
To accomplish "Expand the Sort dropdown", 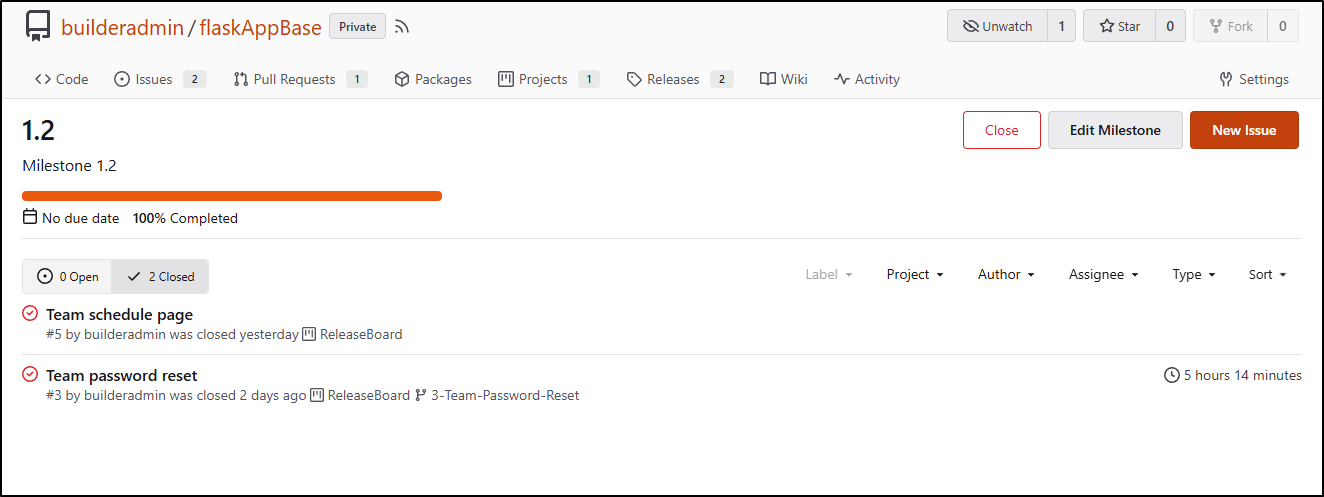I will tap(1267, 274).
